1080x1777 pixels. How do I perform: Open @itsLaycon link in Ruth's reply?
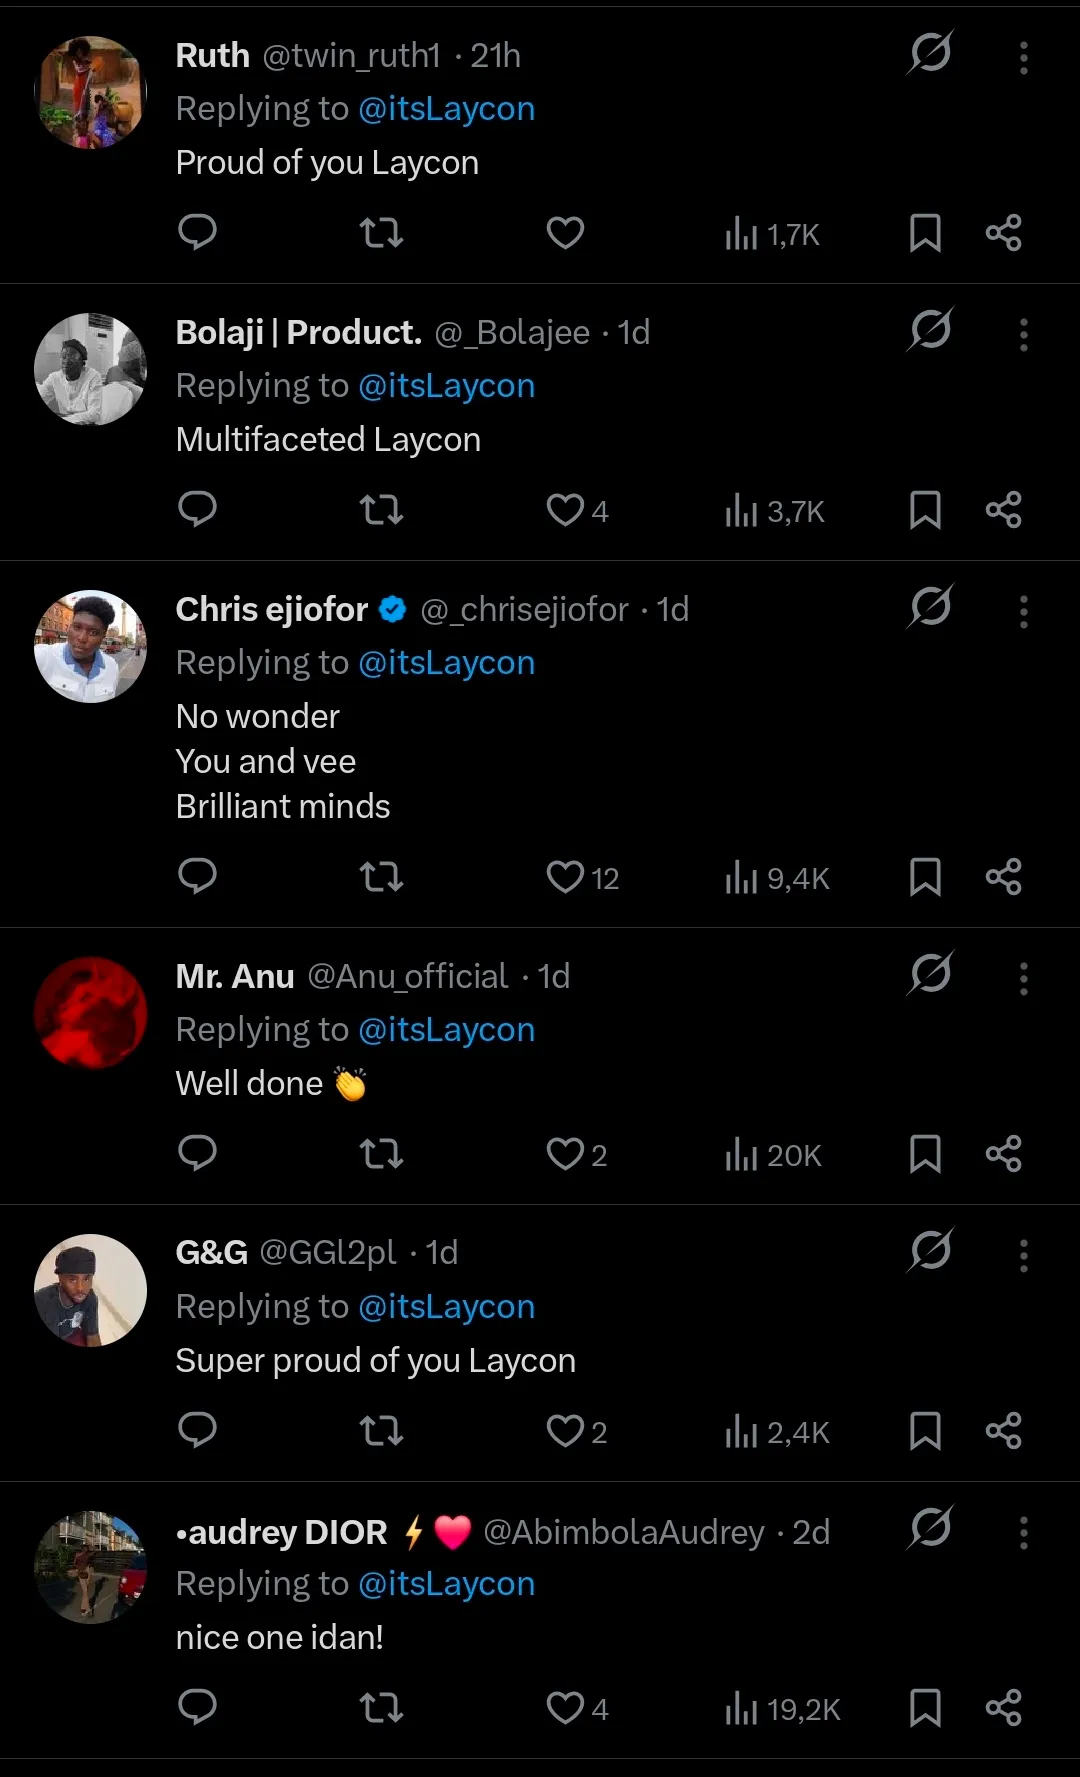[446, 109]
